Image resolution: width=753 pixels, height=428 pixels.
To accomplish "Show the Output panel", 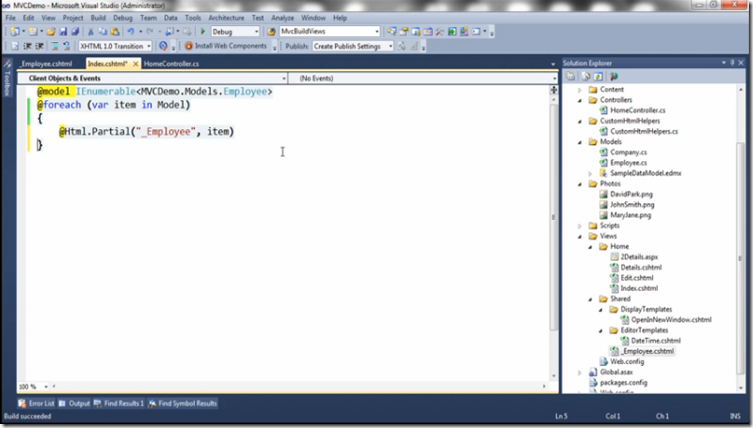I will tap(74, 404).
